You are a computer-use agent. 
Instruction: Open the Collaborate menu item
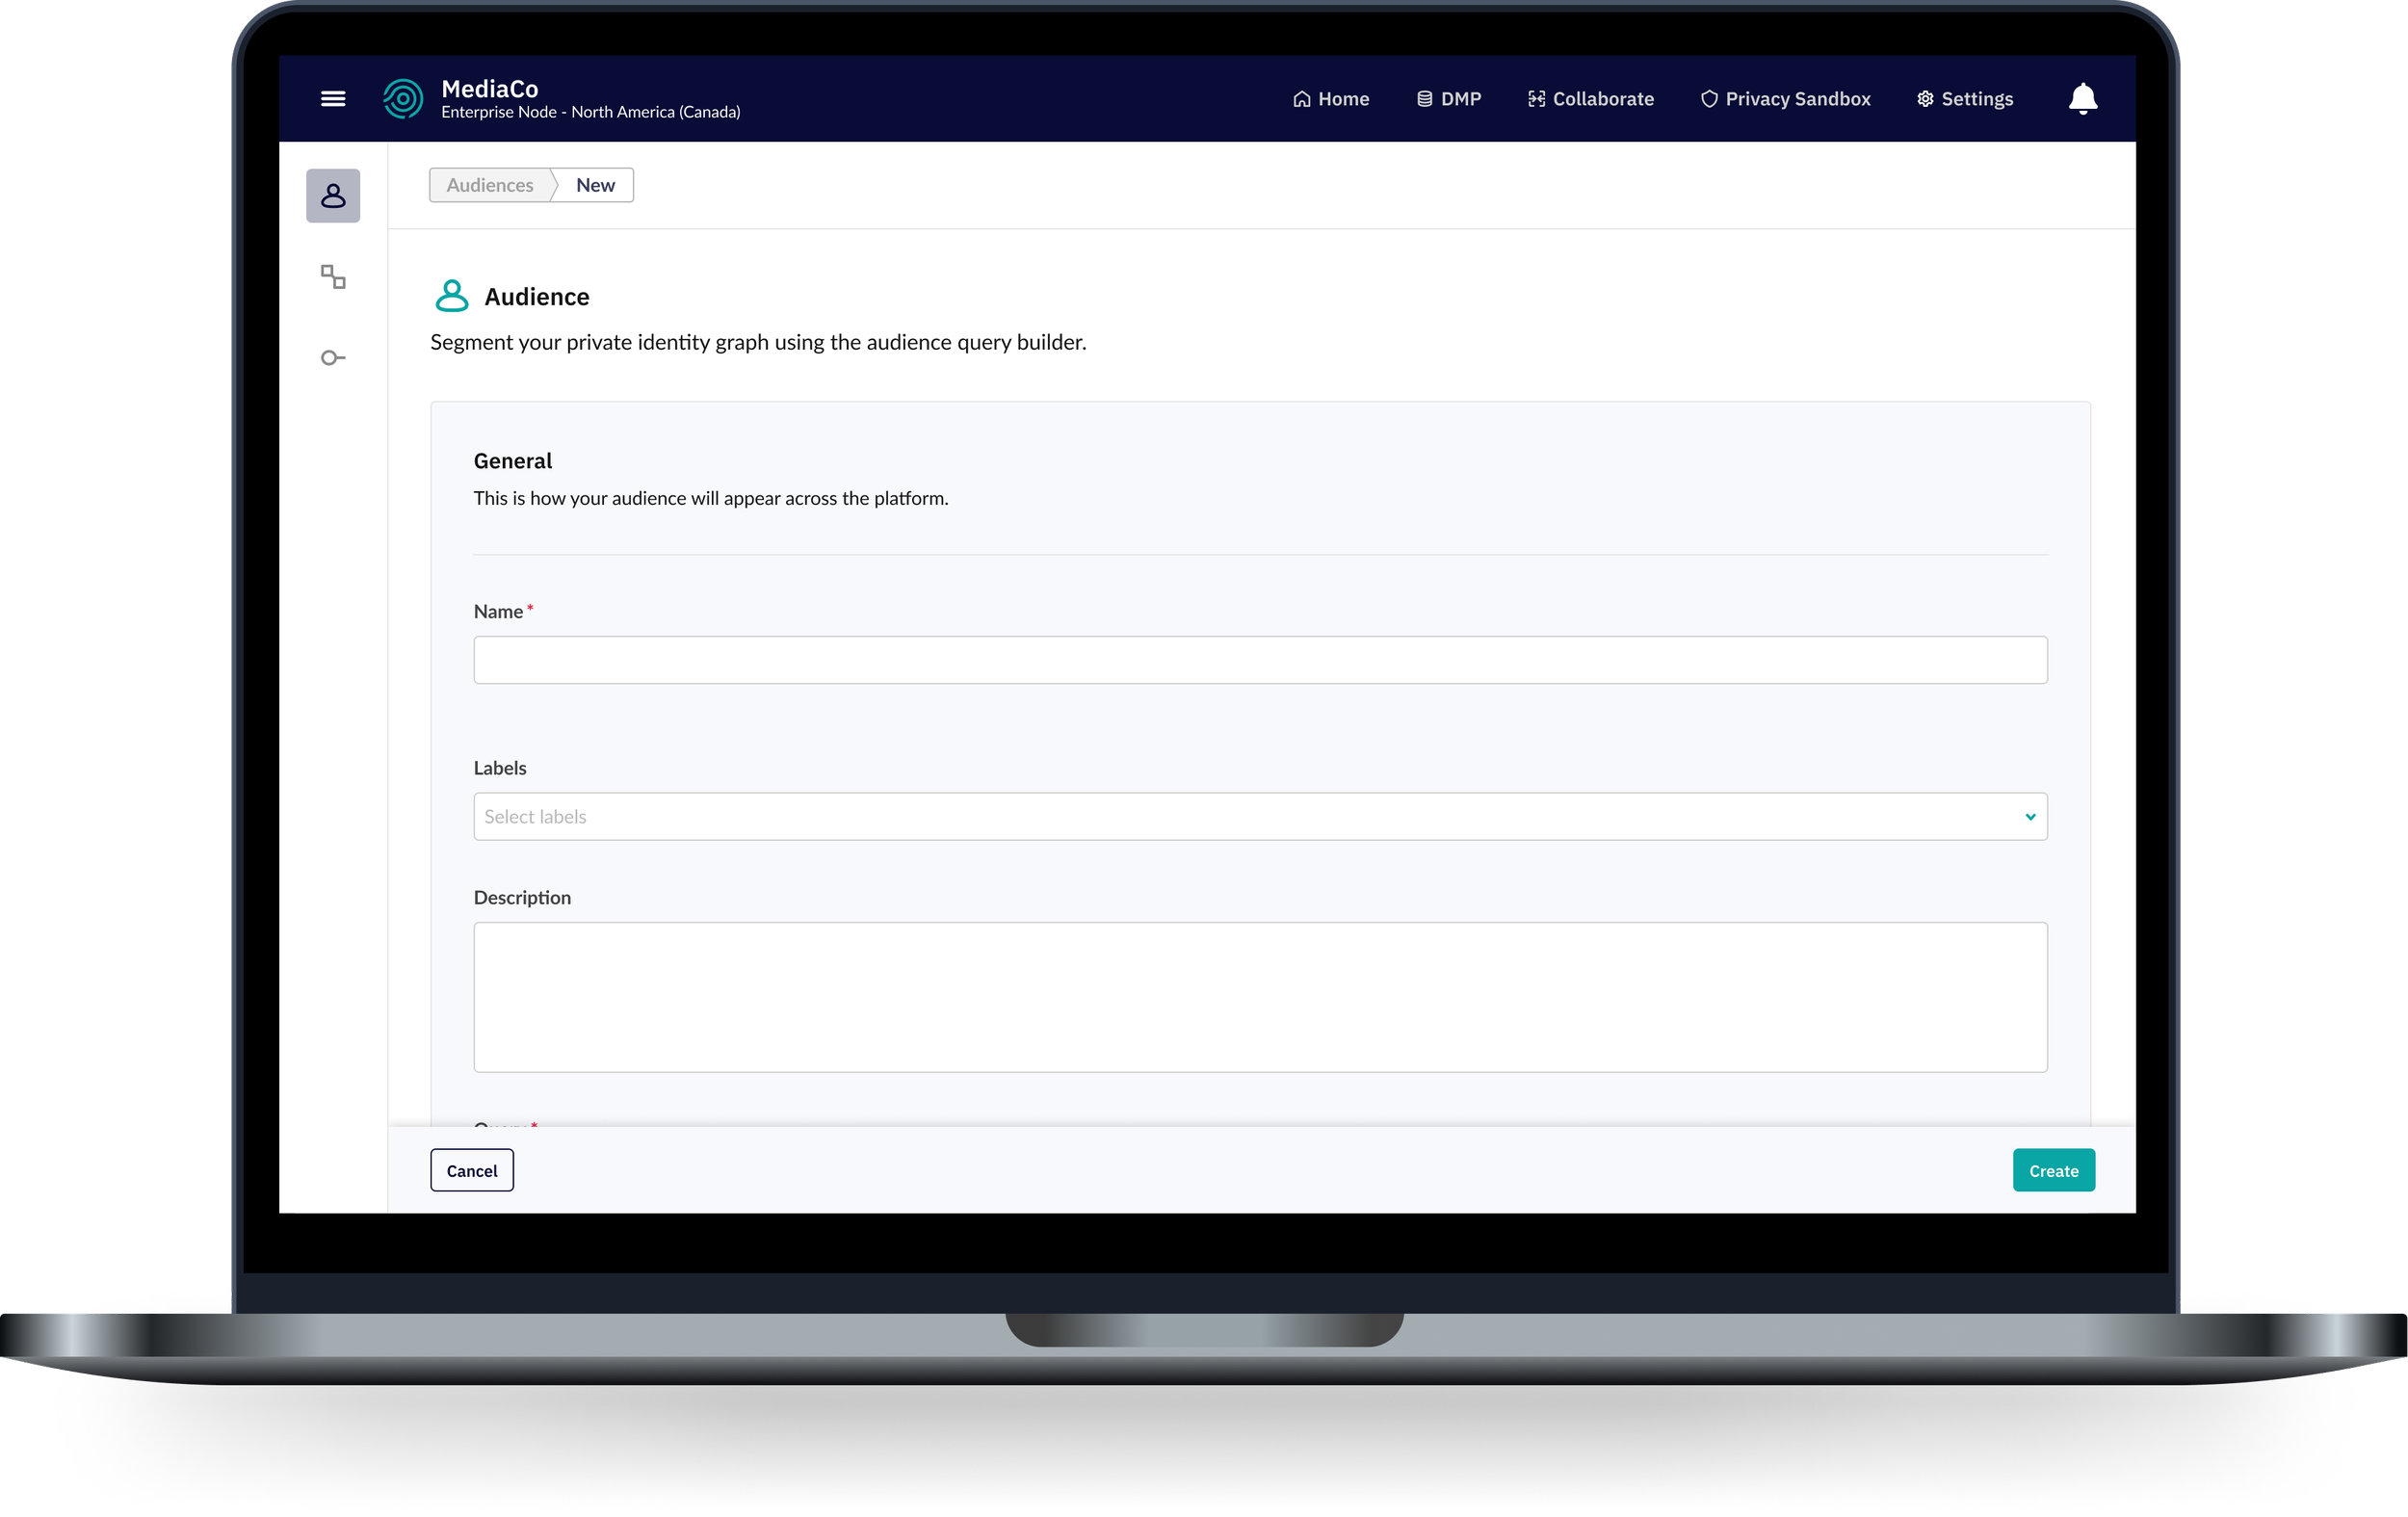[1591, 99]
